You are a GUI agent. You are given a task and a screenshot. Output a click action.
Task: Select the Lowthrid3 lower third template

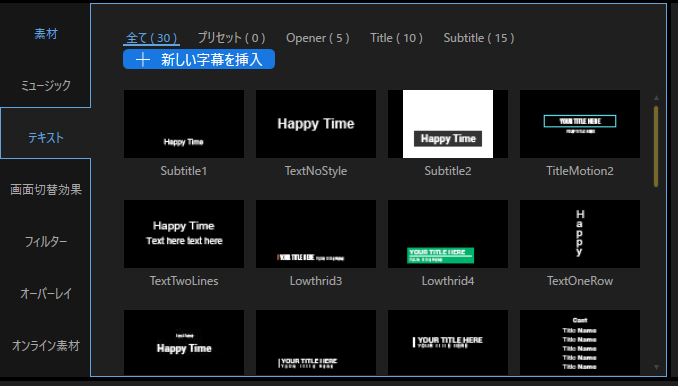click(316, 234)
